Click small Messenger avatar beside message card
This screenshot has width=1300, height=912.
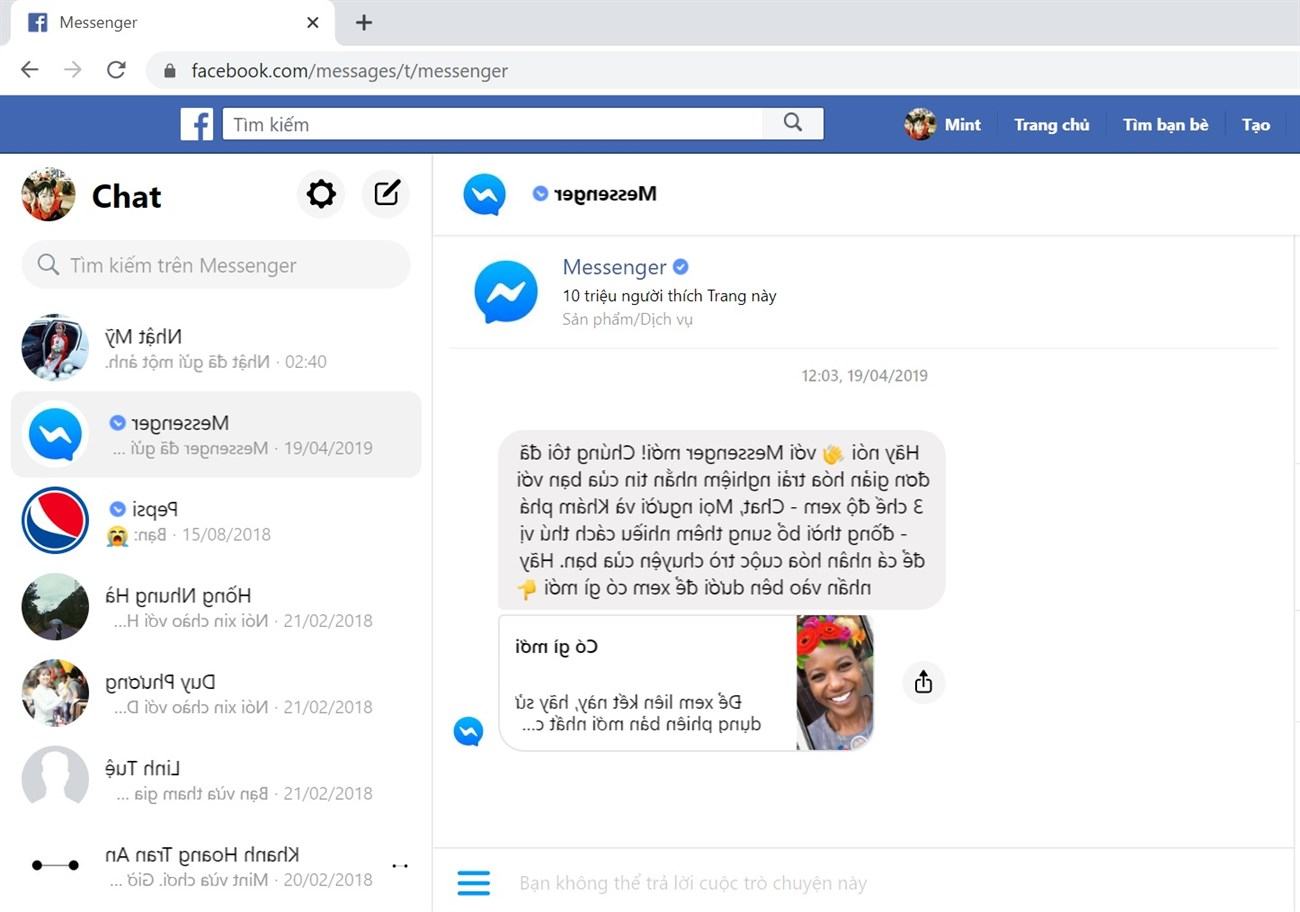[x=468, y=731]
